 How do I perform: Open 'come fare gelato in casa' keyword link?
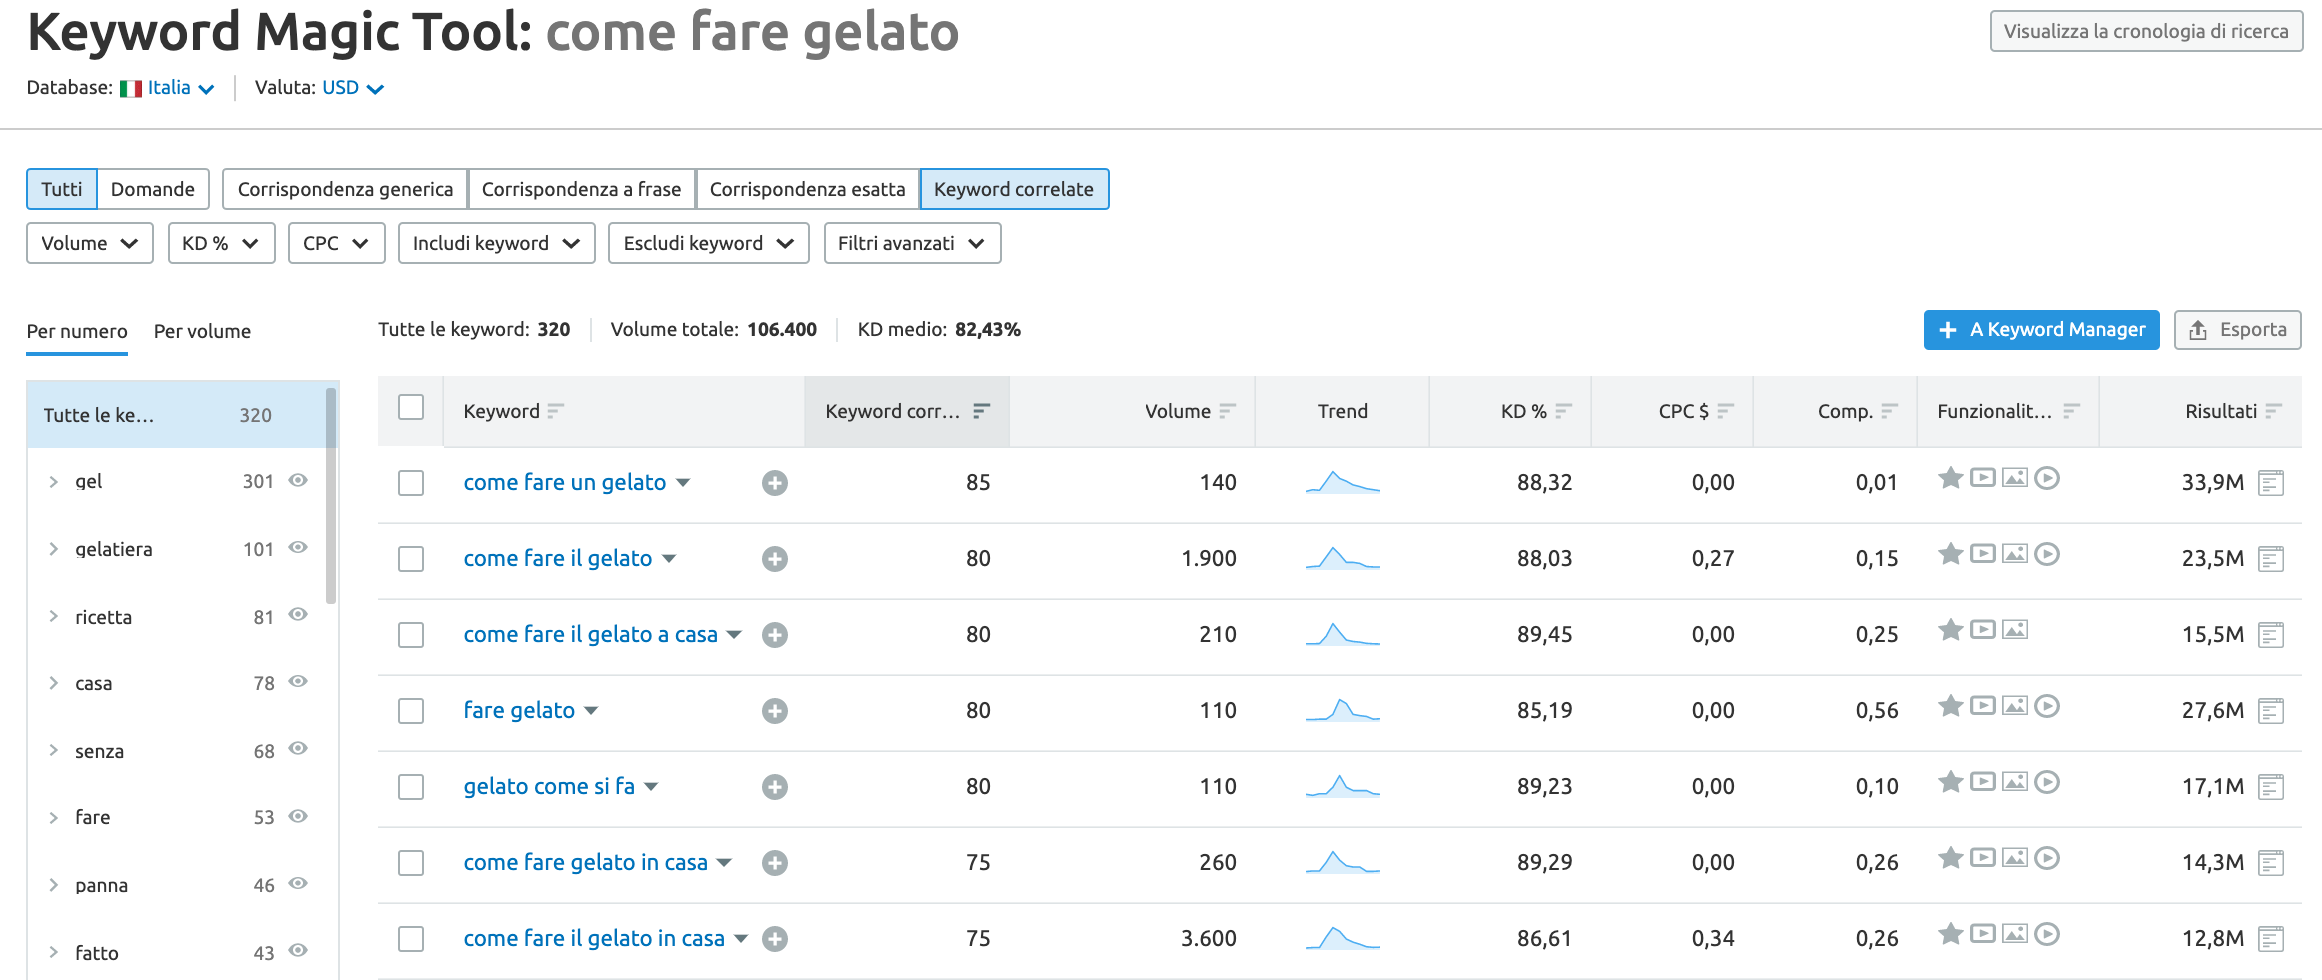point(585,862)
